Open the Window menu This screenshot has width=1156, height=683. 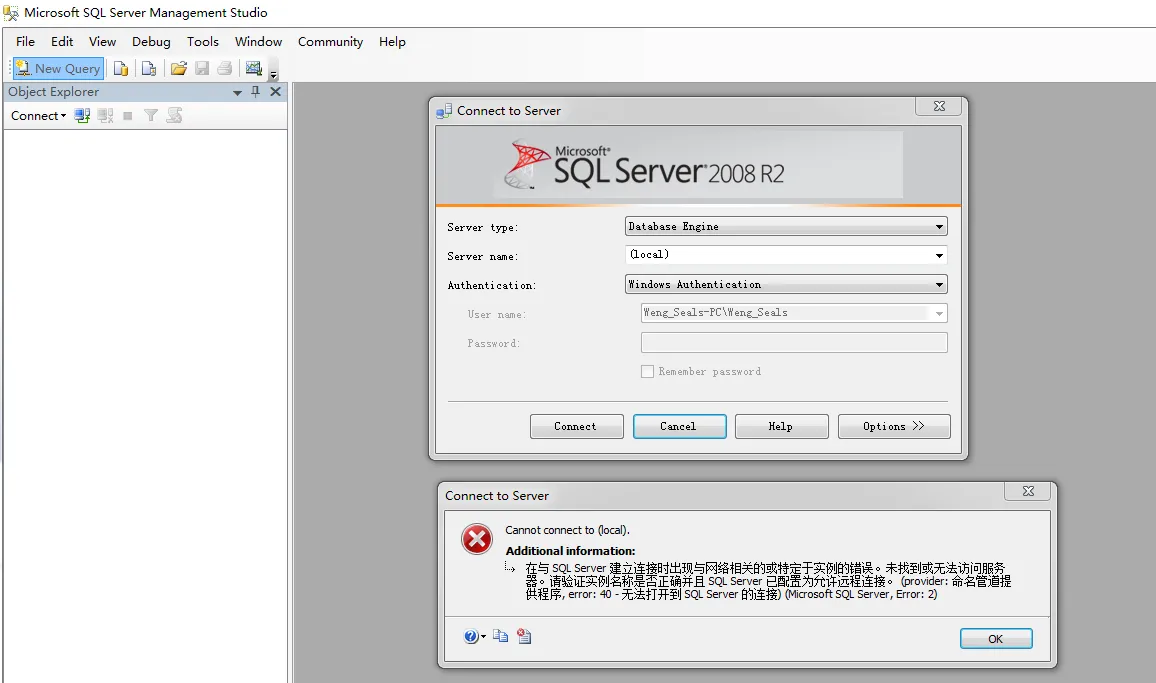pyautogui.click(x=258, y=42)
